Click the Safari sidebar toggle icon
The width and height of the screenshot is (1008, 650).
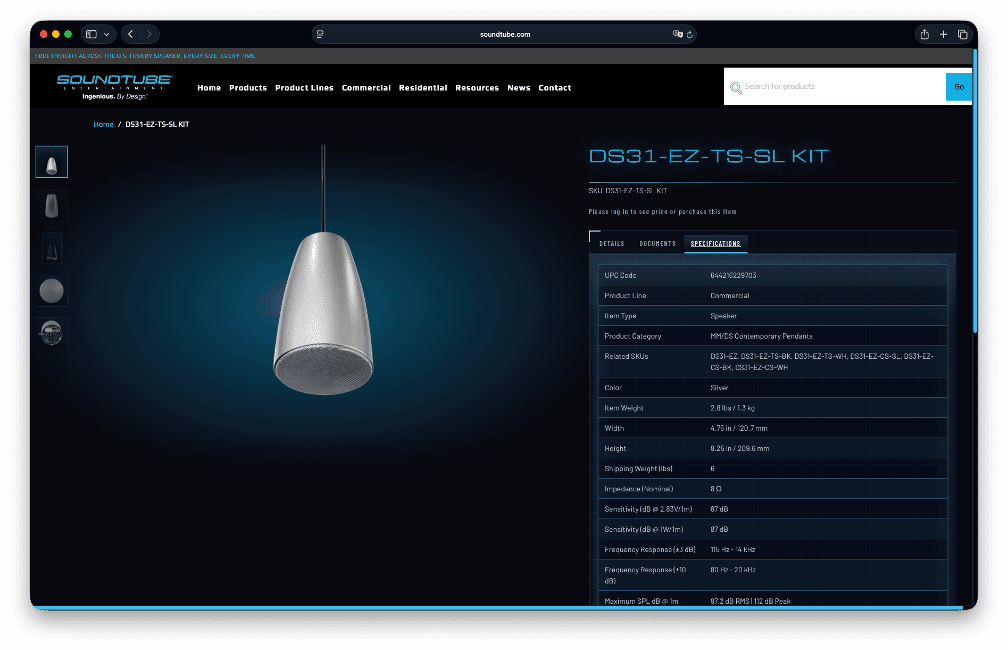tap(91, 34)
